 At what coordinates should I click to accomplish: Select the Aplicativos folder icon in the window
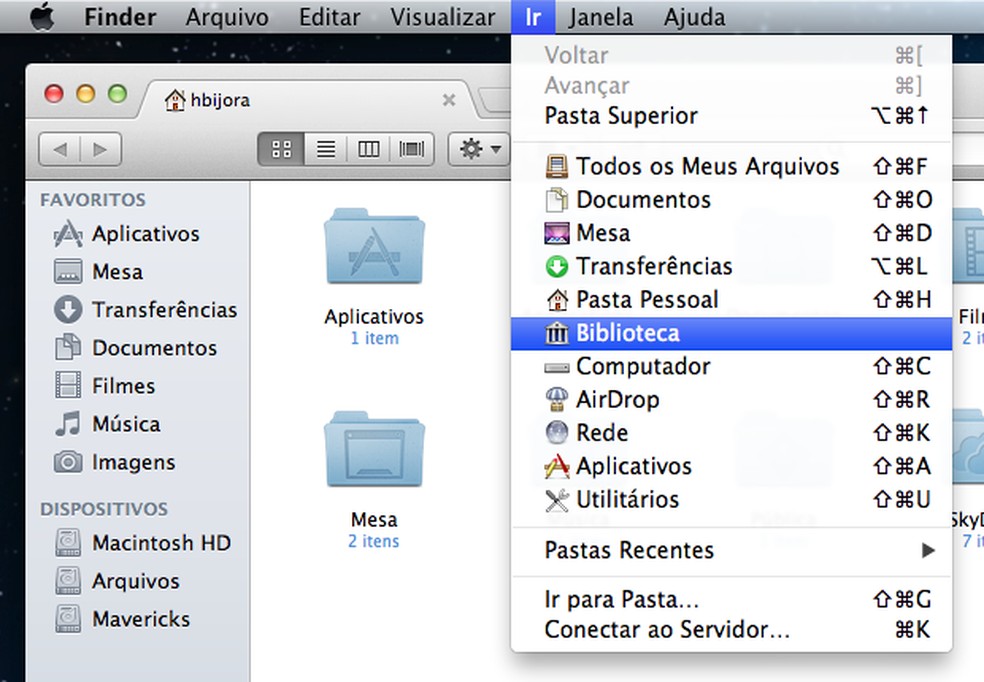[x=374, y=247]
